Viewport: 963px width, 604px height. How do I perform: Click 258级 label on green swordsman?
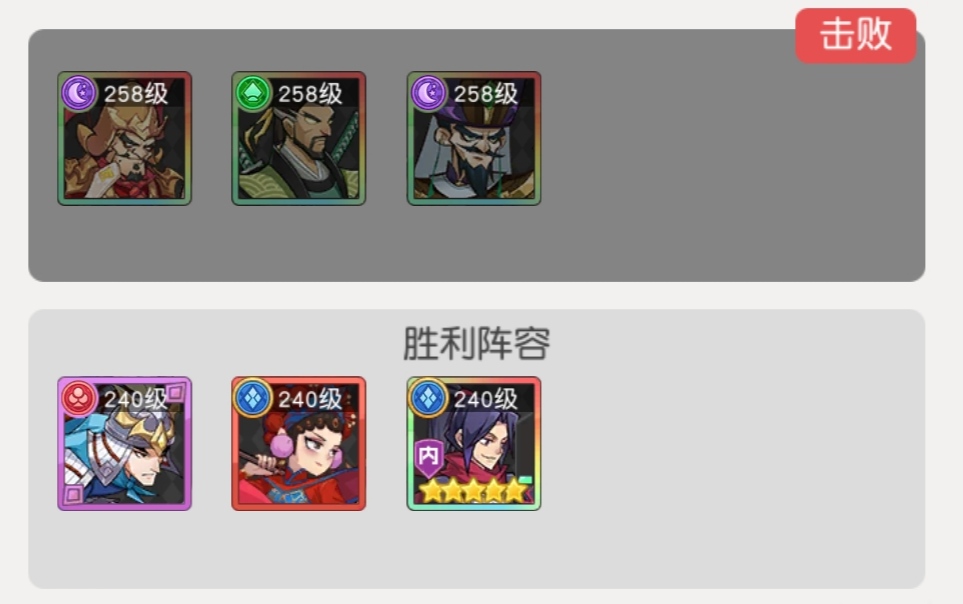pos(310,94)
